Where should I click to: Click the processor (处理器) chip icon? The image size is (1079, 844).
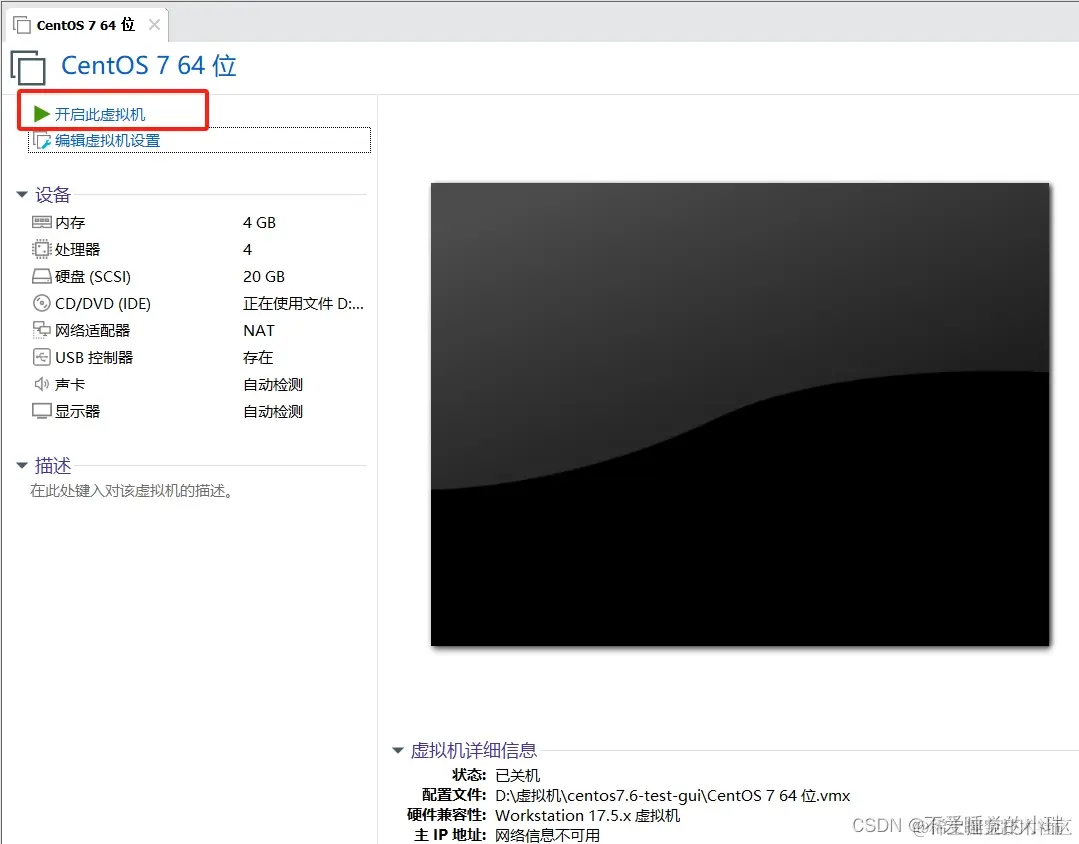click(41, 249)
